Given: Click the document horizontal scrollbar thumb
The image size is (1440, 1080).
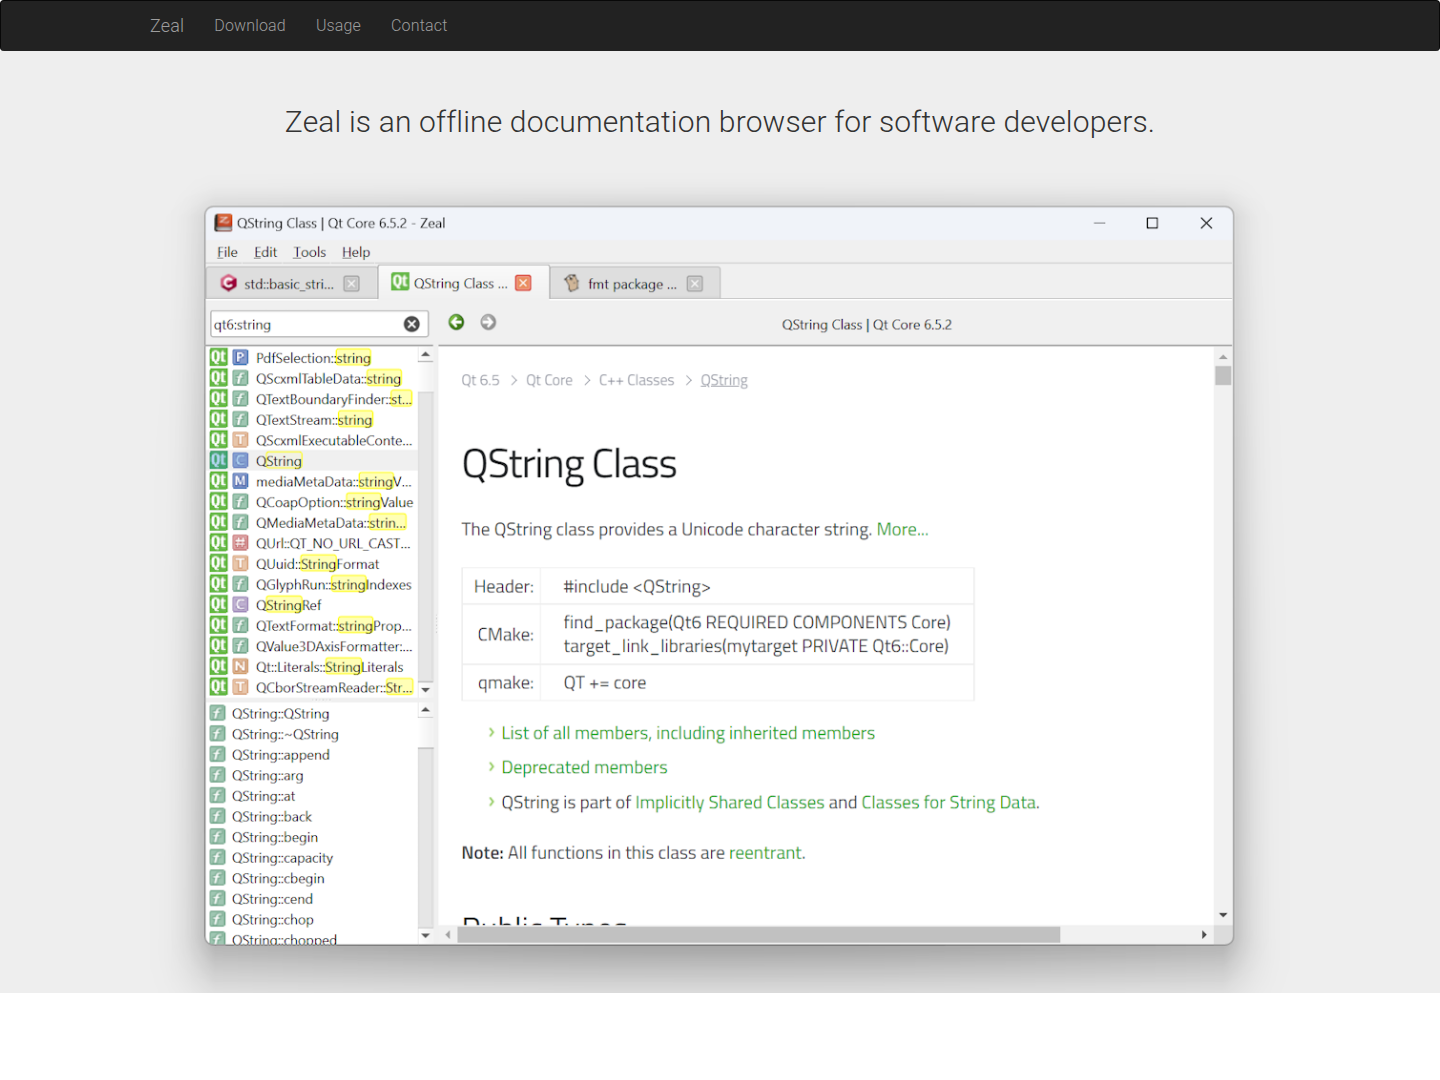Looking at the screenshot, I should tap(758, 934).
